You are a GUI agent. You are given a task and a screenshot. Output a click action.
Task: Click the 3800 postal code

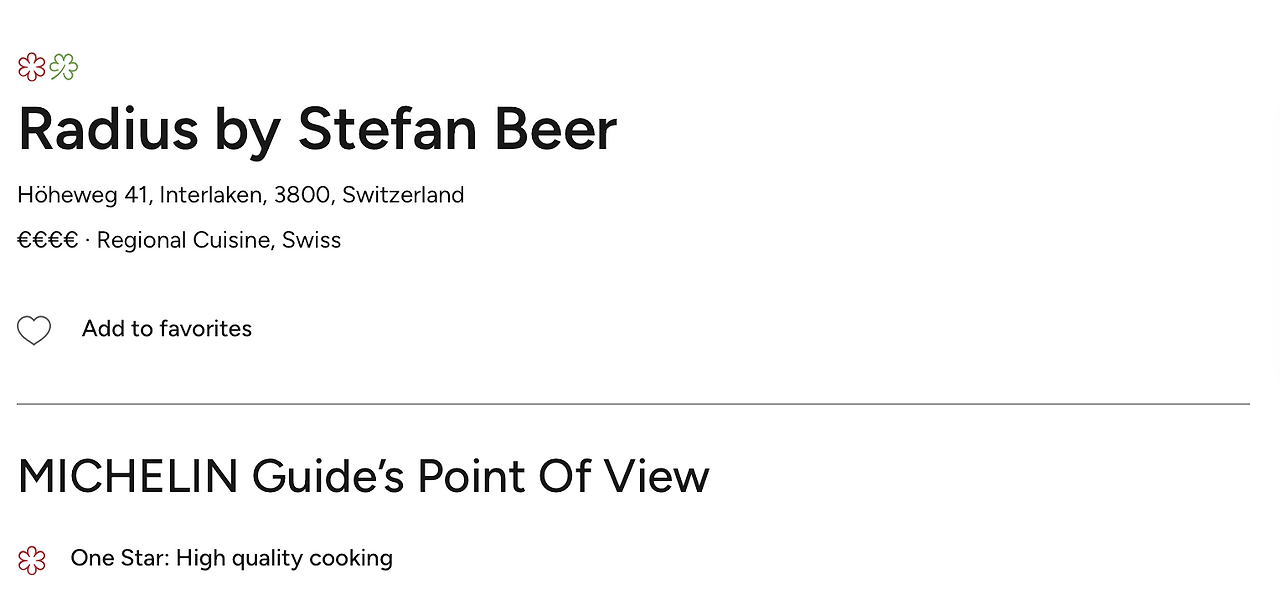click(302, 195)
